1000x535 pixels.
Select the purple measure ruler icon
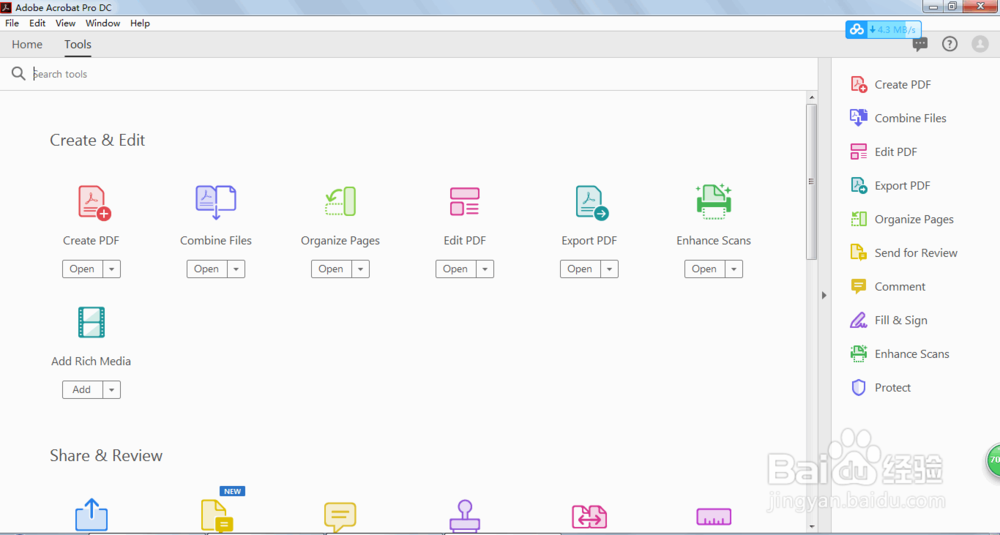[714, 517]
